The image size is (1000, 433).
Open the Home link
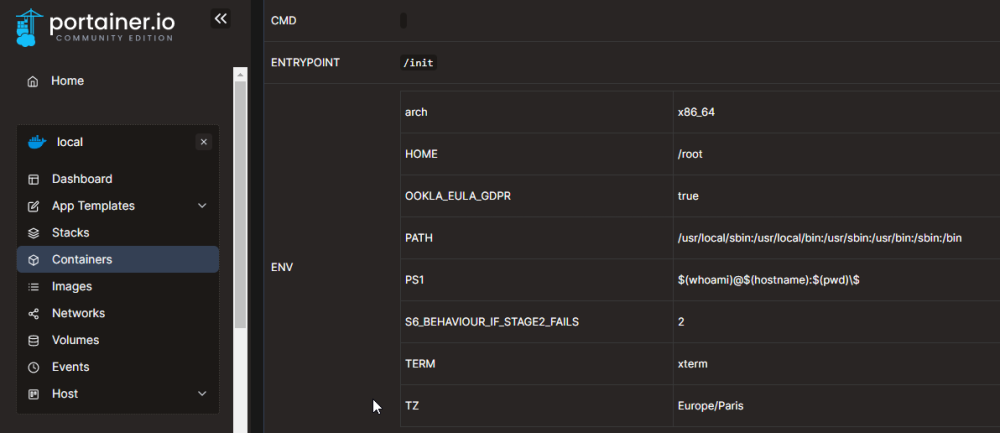[68, 81]
